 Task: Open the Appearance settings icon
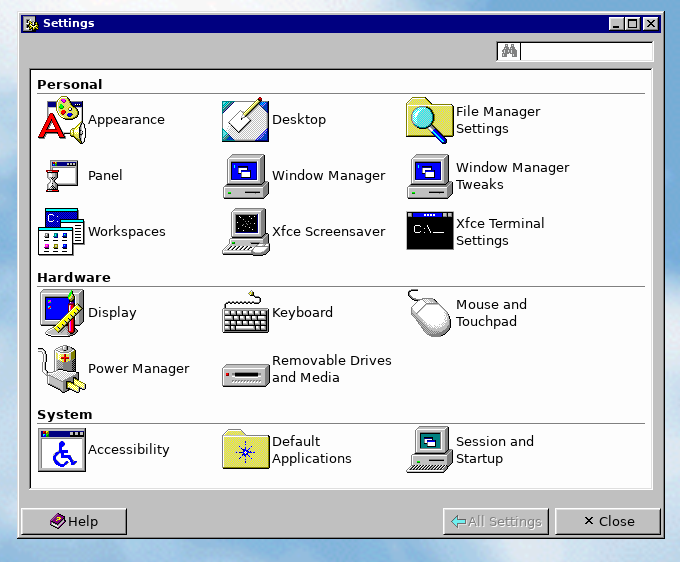coord(61,120)
